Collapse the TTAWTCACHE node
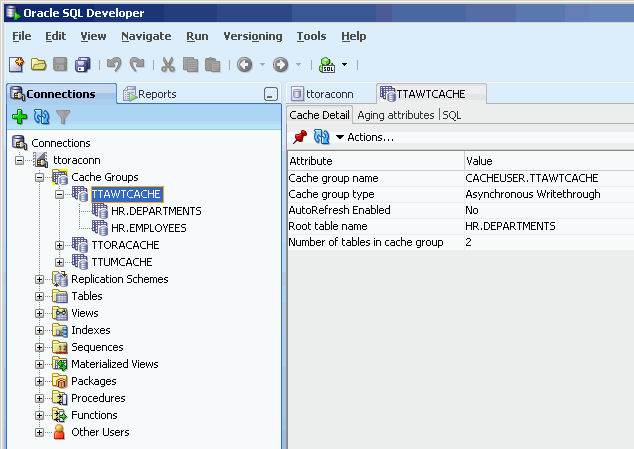This screenshot has height=449, width=634. click(x=59, y=195)
